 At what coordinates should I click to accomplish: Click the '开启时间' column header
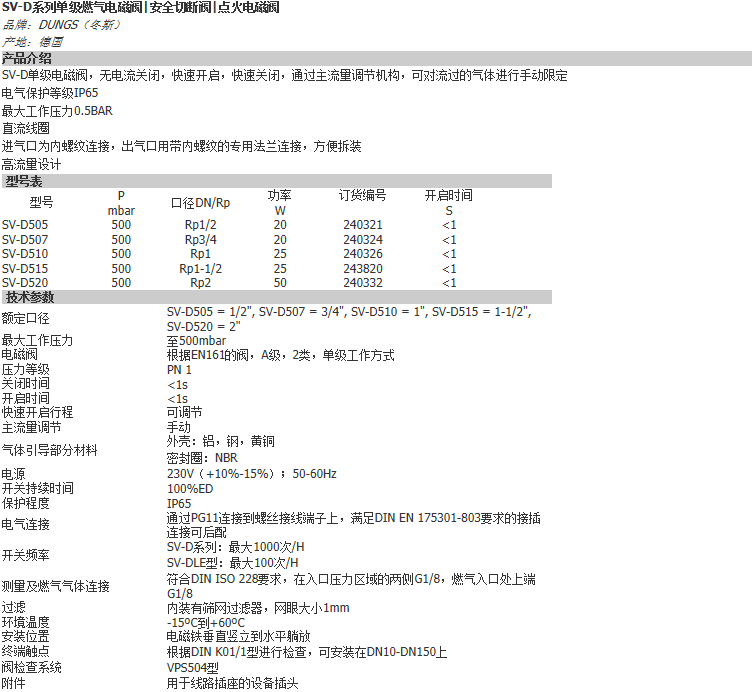449,195
